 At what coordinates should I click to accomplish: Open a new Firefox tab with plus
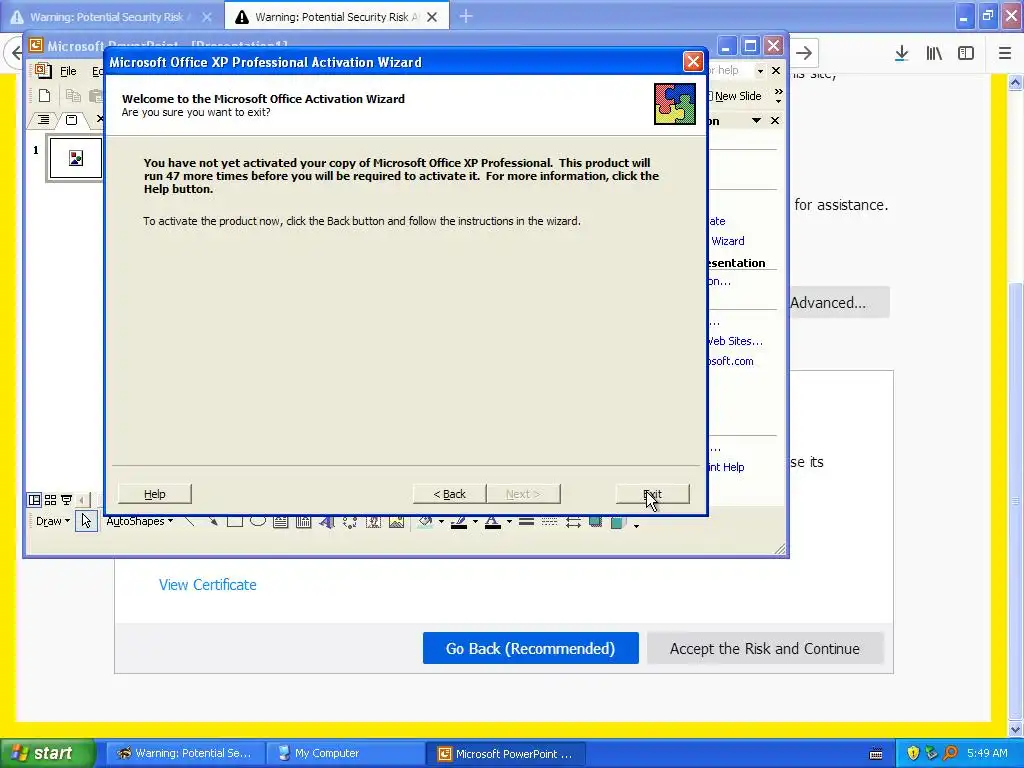pos(466,16)
